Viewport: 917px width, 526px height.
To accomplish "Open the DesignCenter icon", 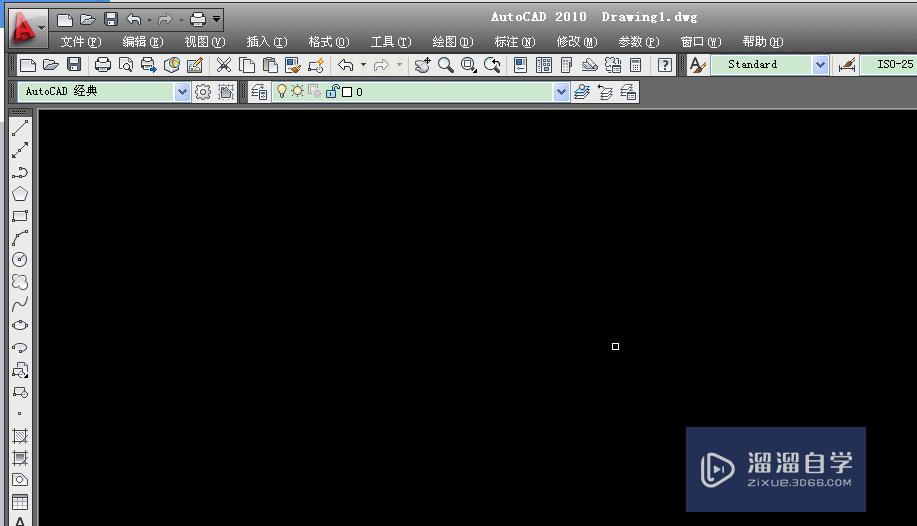I will pyautogui.click(x=543, y=65).
